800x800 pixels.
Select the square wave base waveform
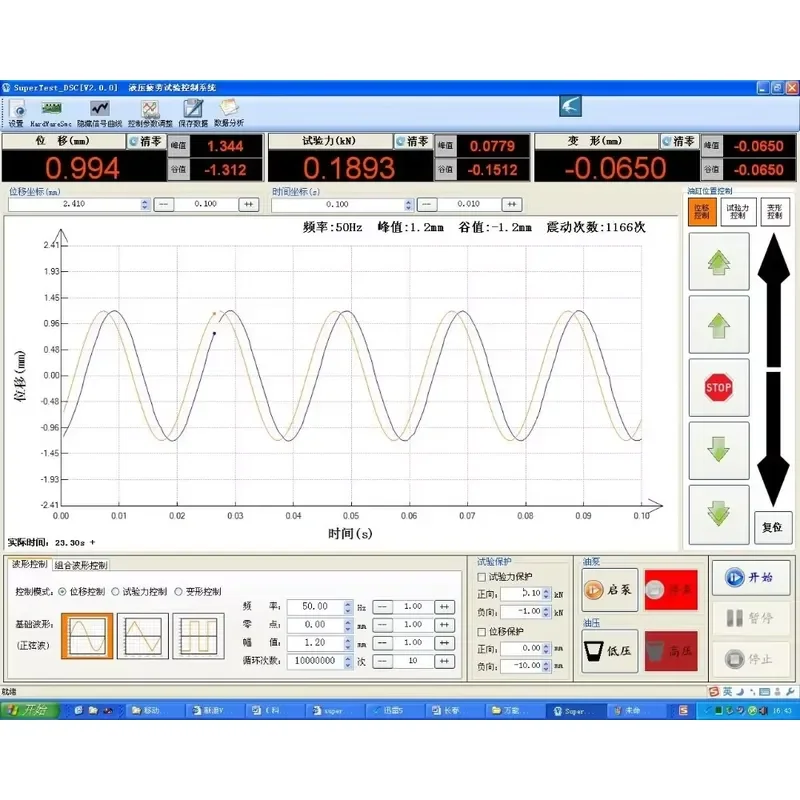click(198, 636)
